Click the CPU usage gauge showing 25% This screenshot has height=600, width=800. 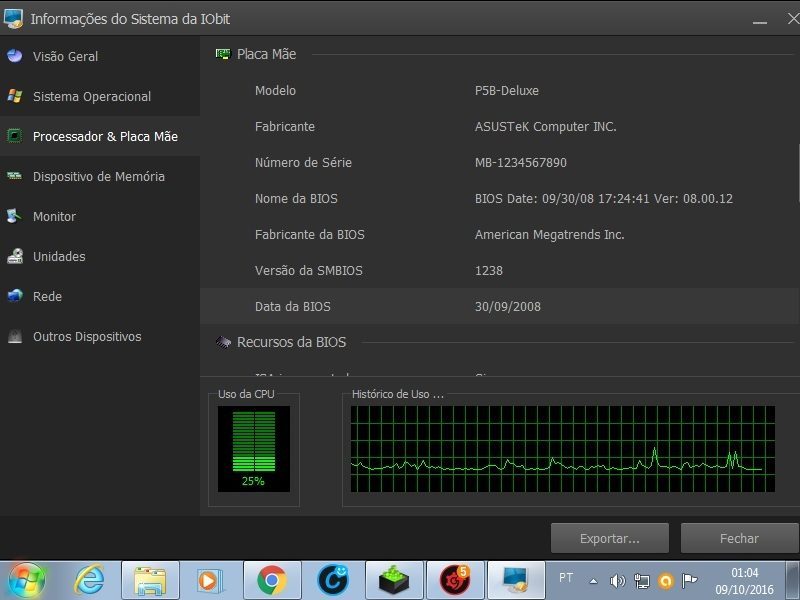point(254,449)
